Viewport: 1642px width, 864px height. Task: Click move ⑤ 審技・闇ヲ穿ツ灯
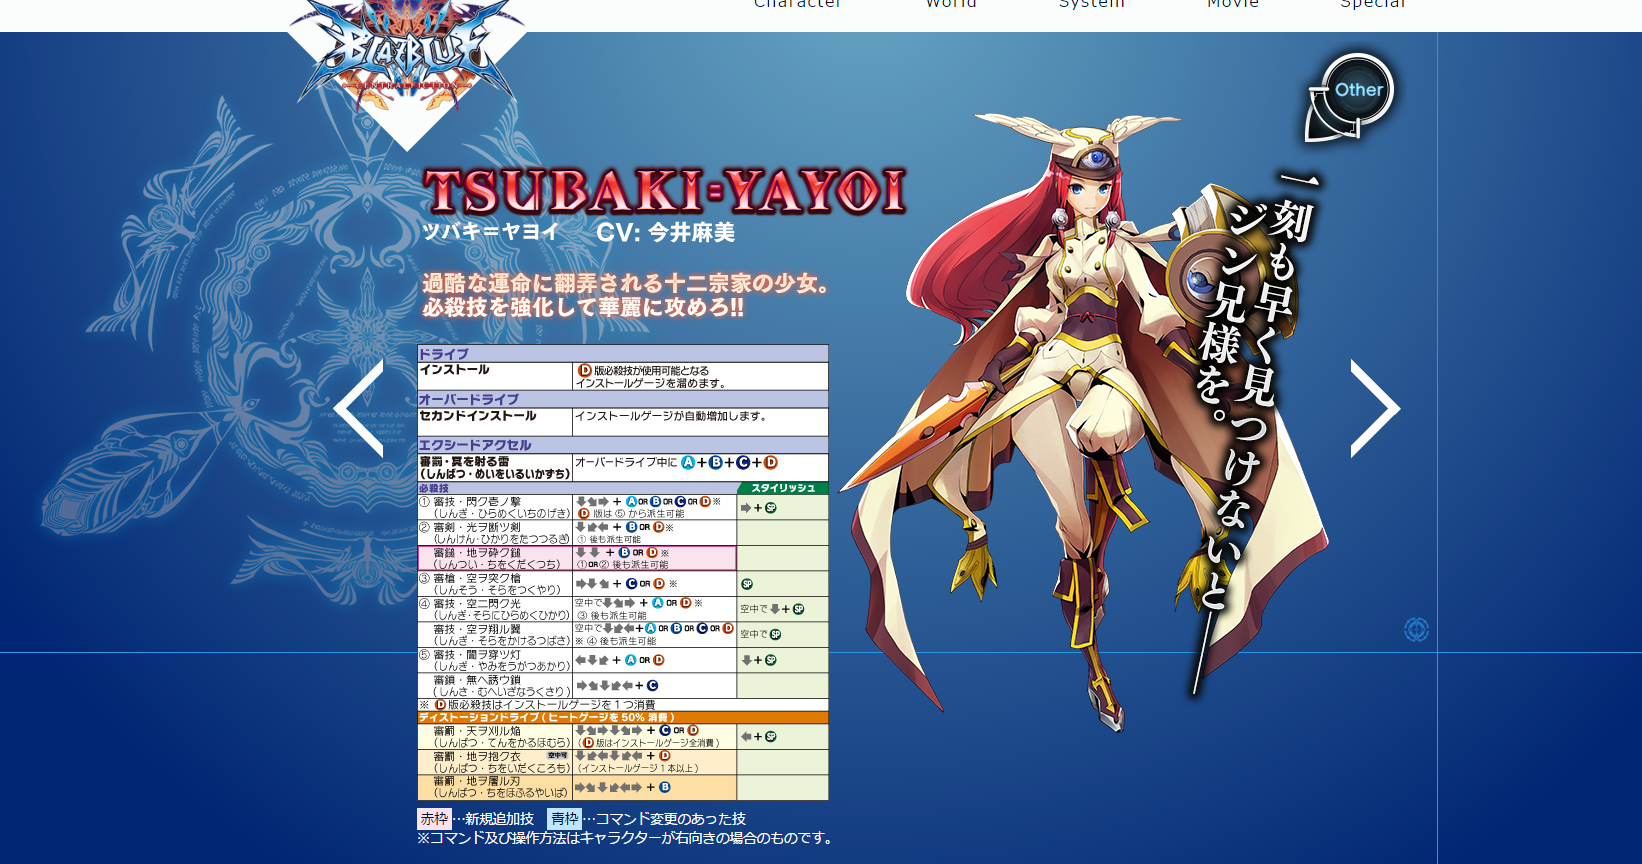tap(495, 660)
